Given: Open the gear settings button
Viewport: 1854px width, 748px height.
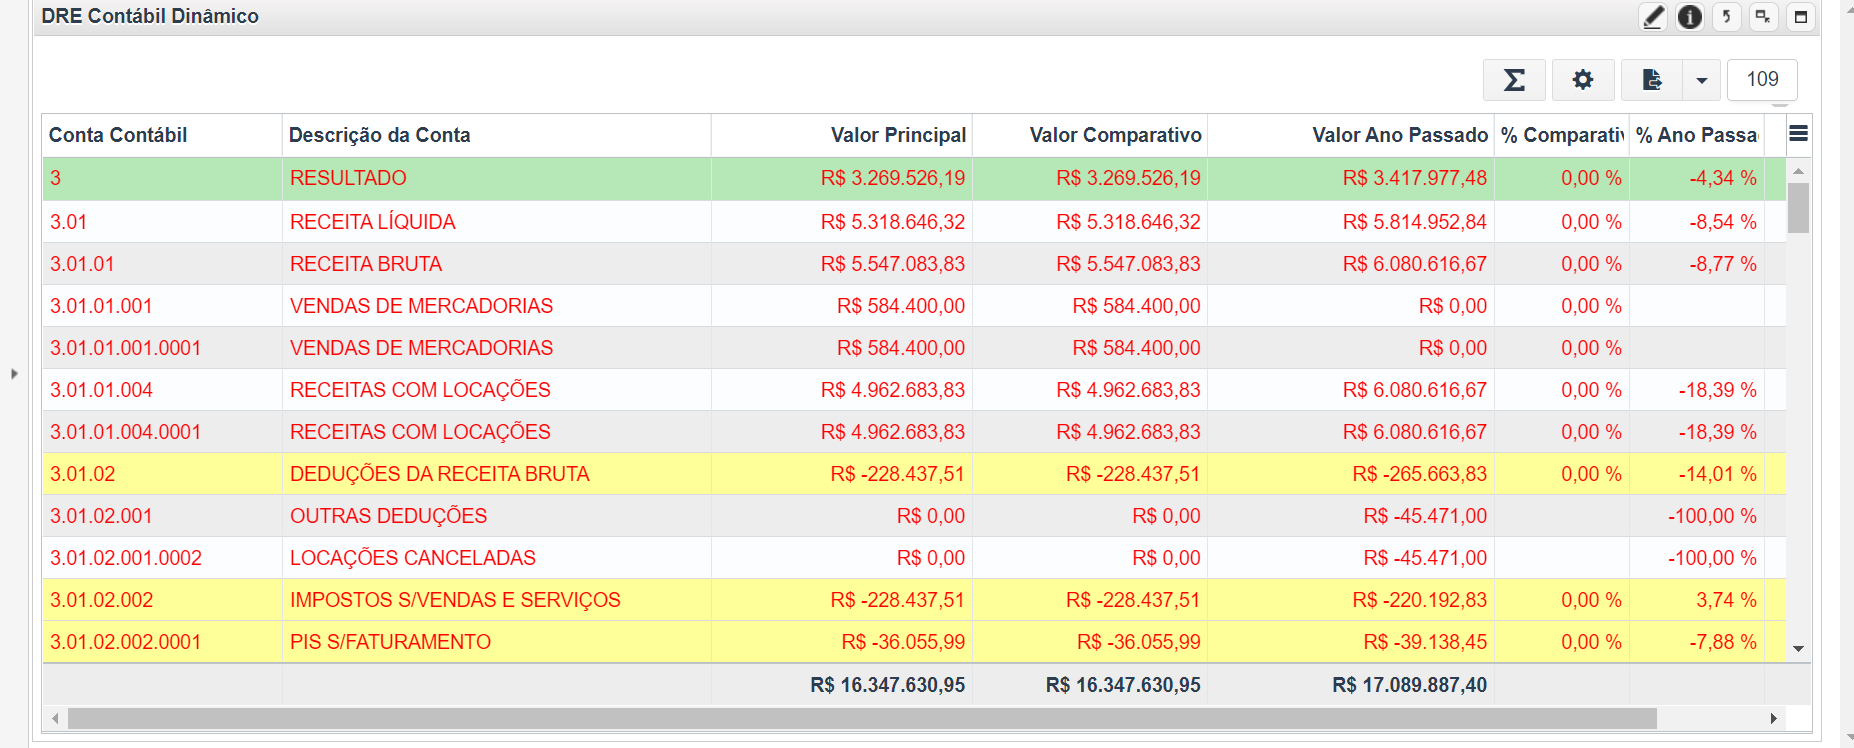Looking at the screenshot, I should pos(1583,80).
